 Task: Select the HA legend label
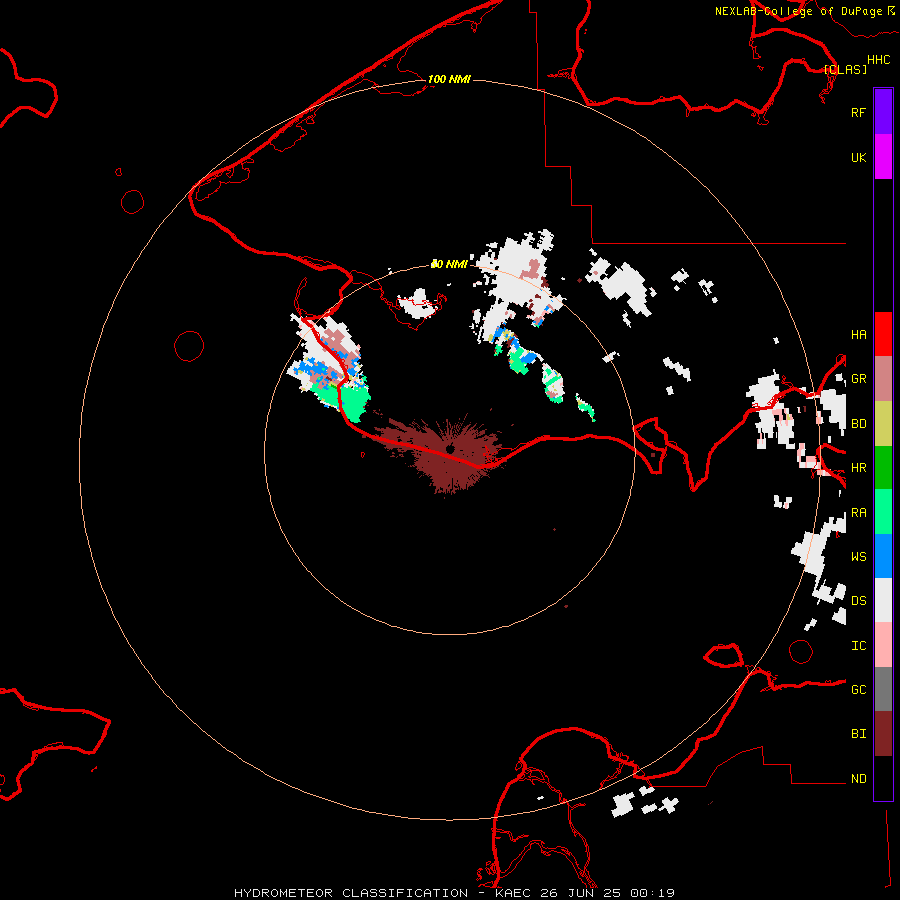click(858, 335)
